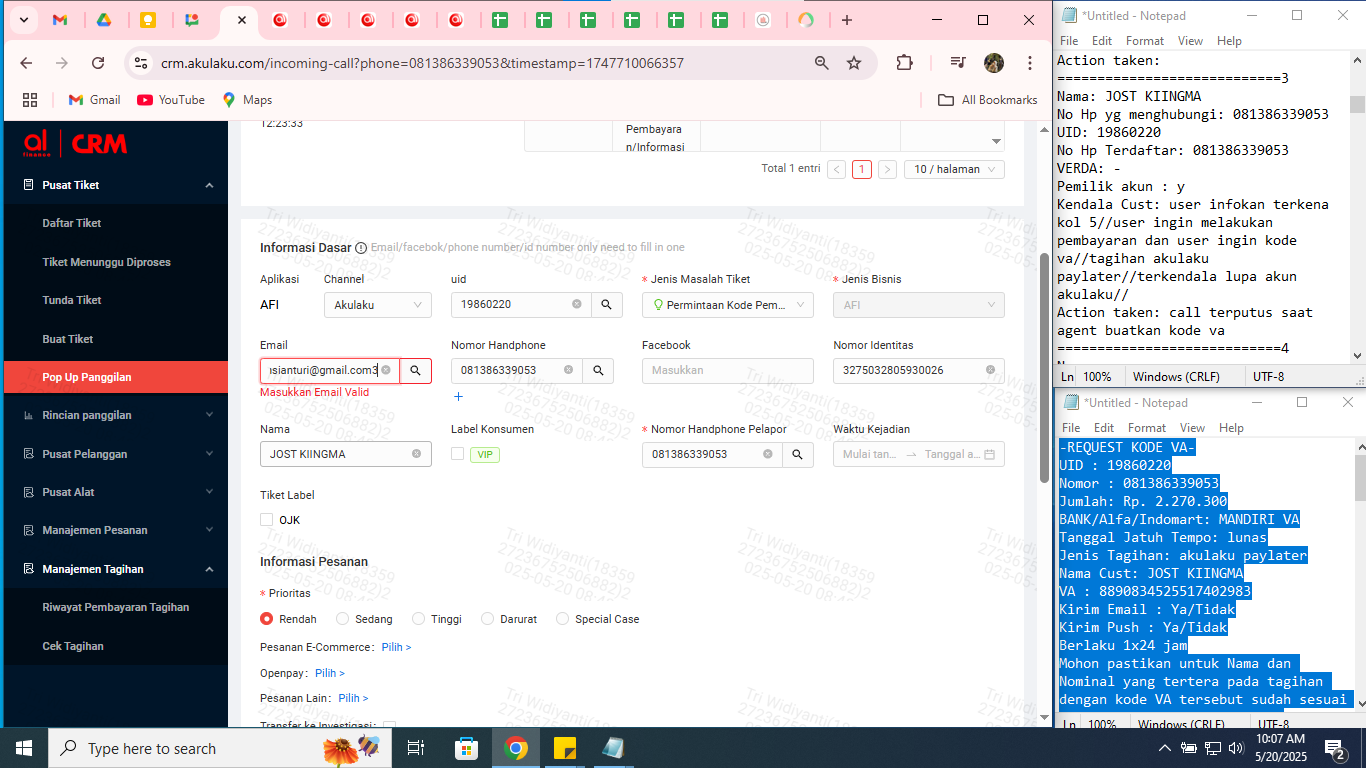Viewport: 1366px width, 768px height.
Task: Clear the Nama field with its X icon
Action: pyautogui.click(x=416, y=455)
